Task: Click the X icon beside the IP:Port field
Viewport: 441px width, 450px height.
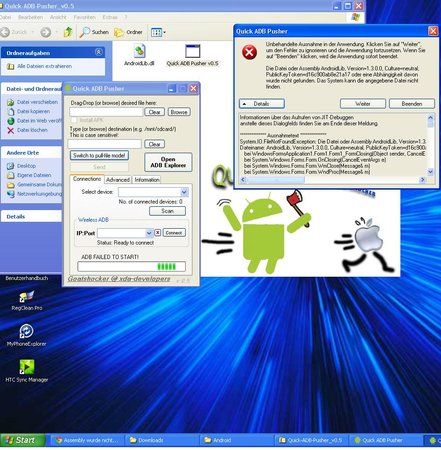Action: click(x=158, y=232)
